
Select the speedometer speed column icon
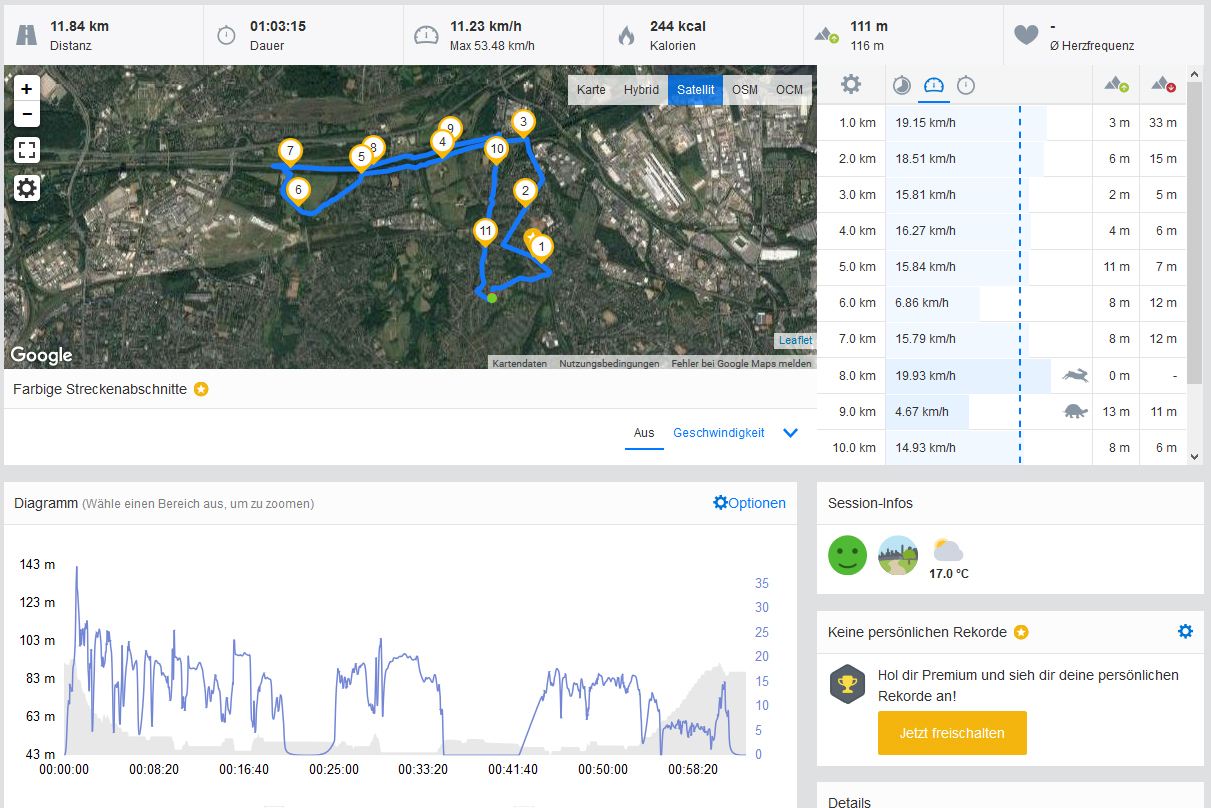(934, 85)
